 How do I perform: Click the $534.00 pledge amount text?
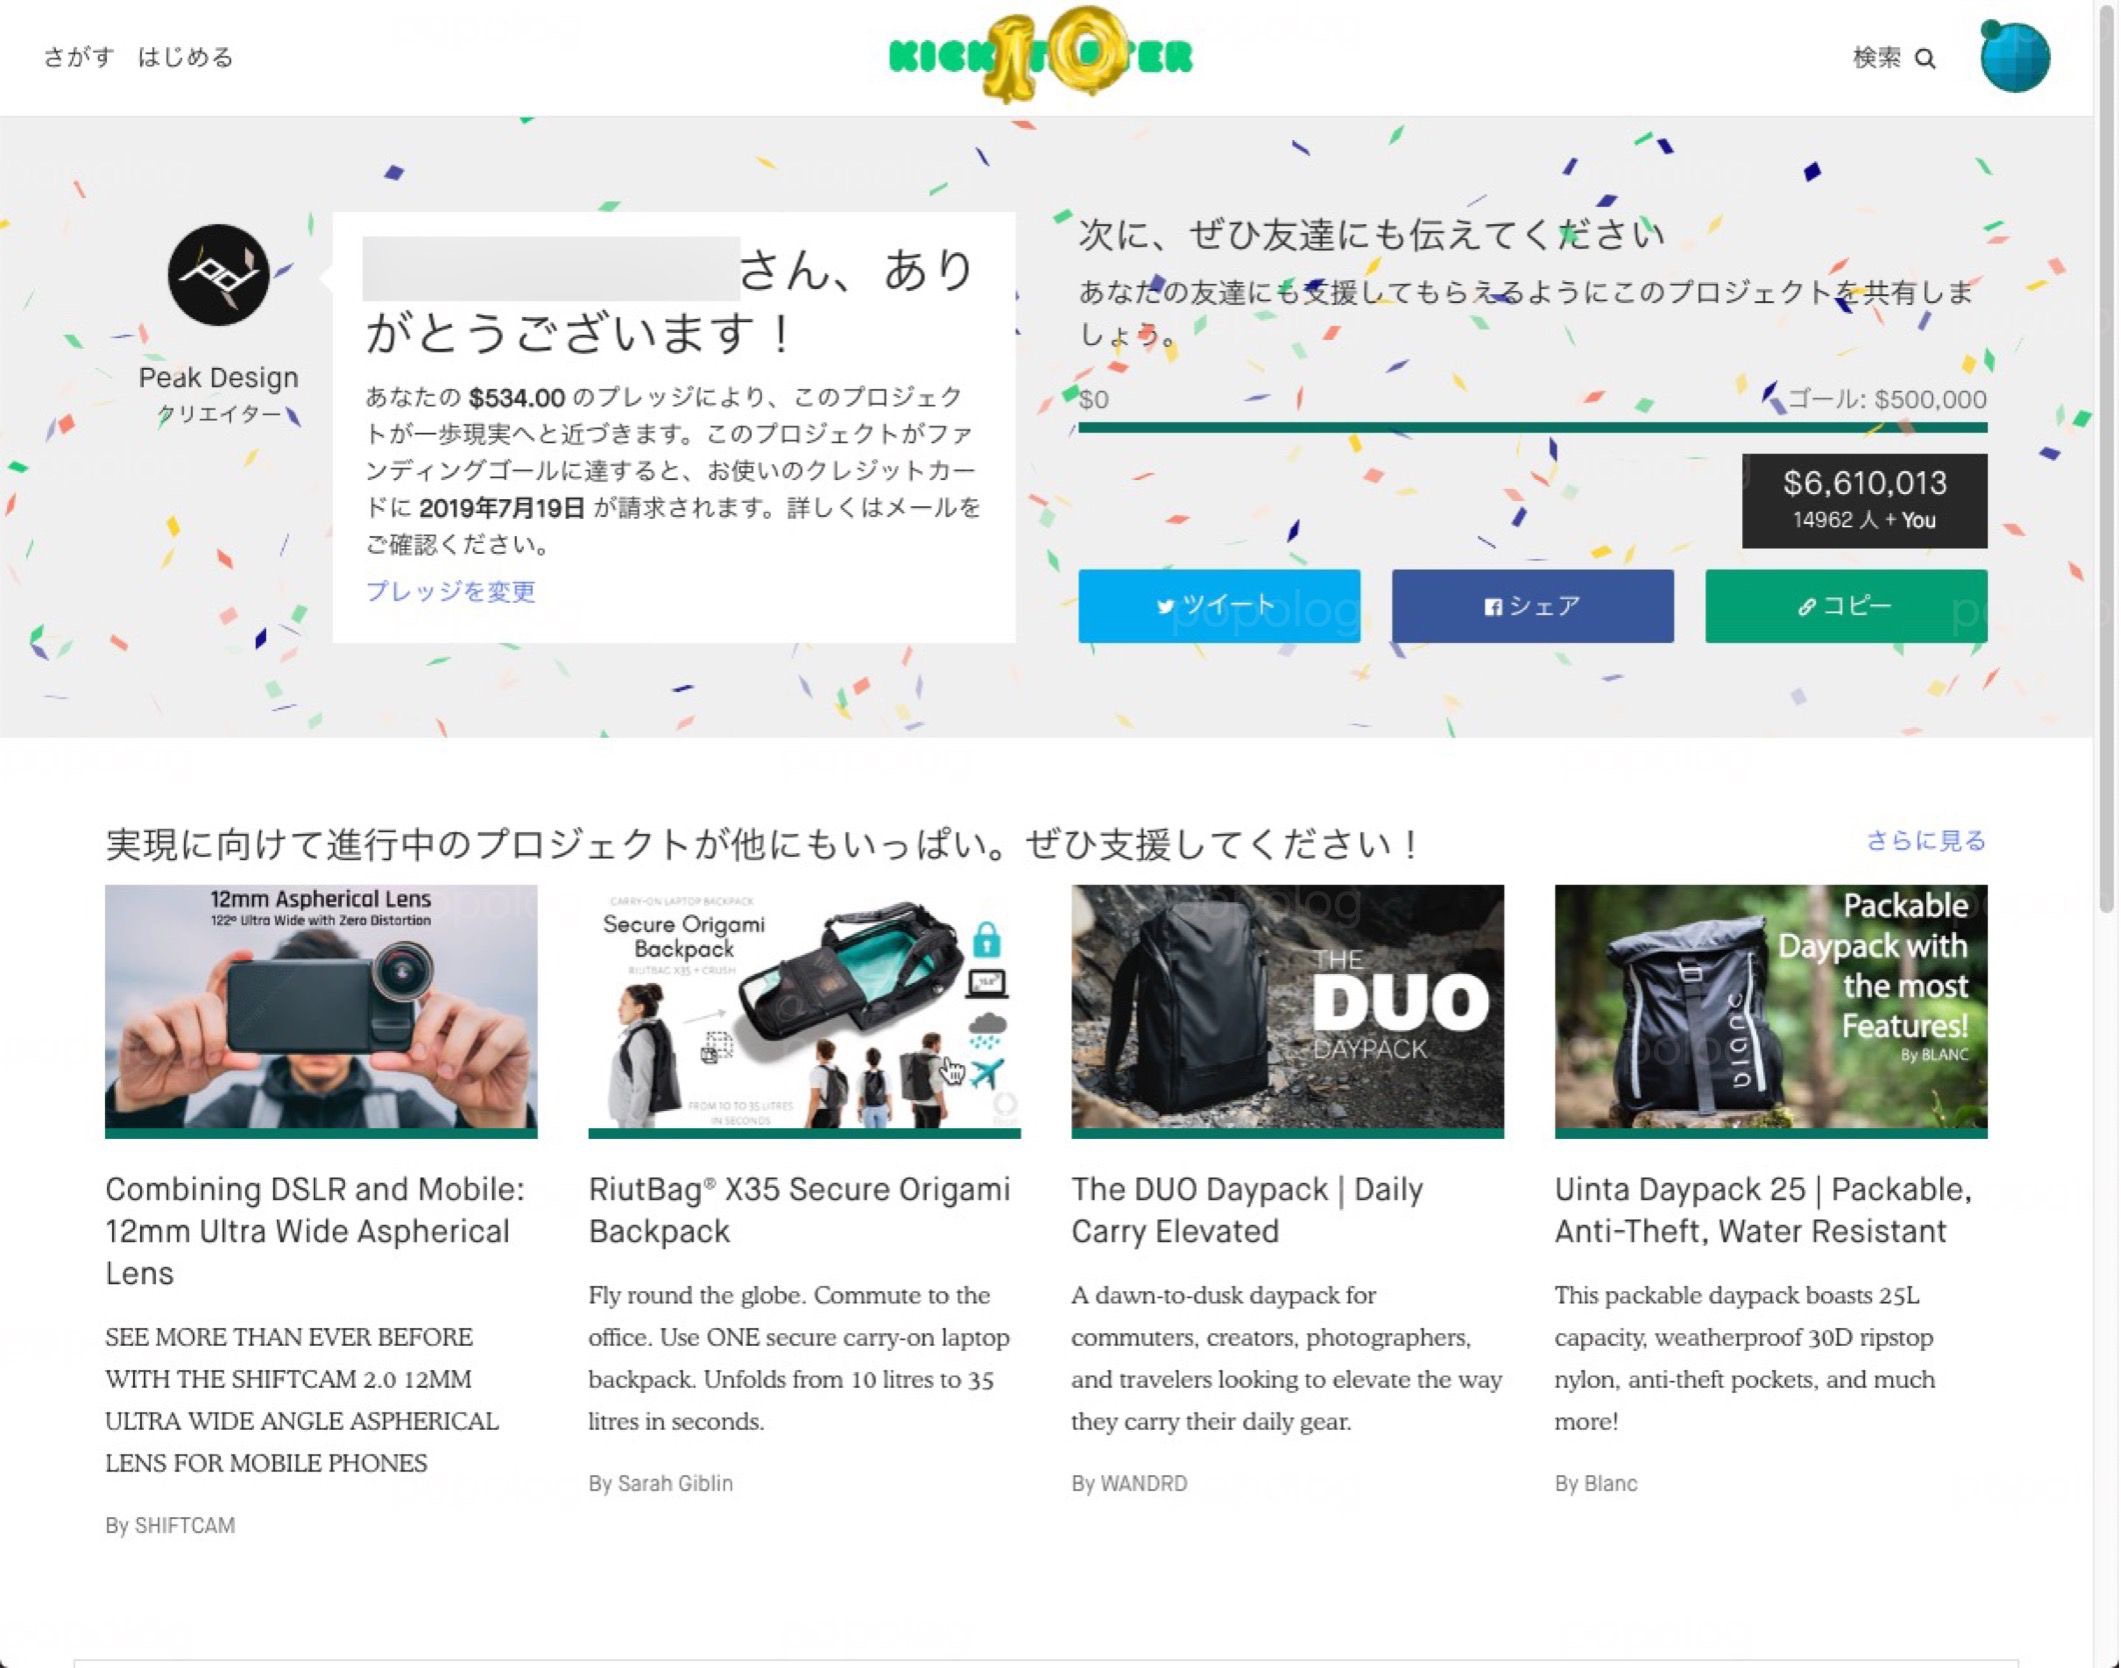517,398
